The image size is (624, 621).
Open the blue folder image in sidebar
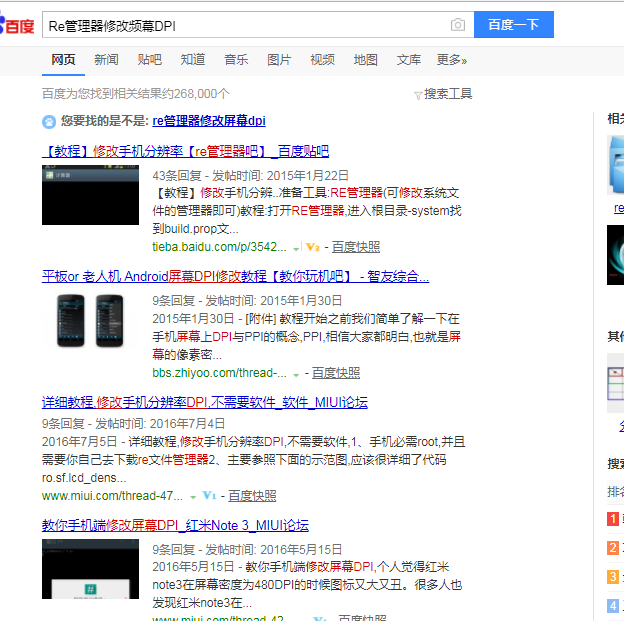pos(616,165)
